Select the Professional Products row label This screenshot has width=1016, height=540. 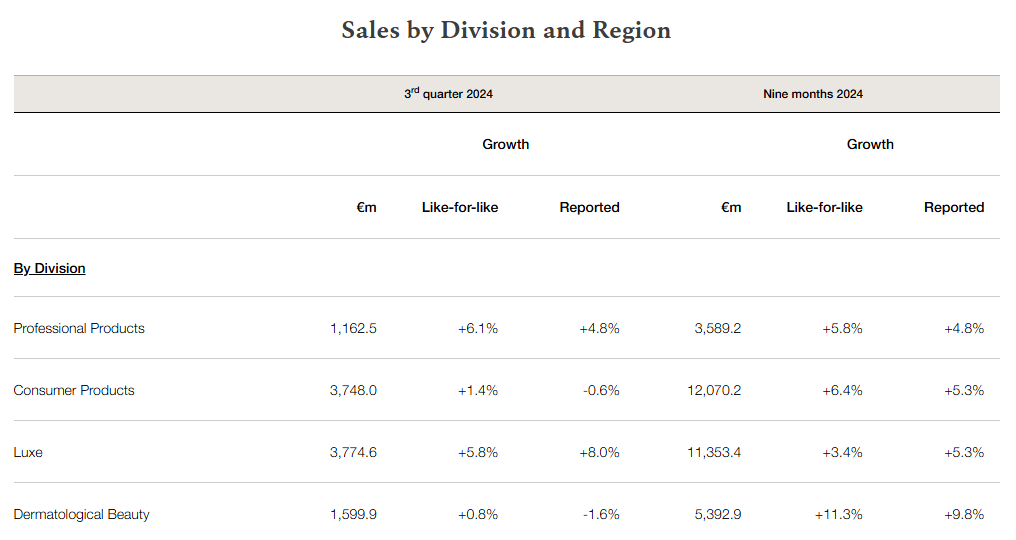[79, 328]
